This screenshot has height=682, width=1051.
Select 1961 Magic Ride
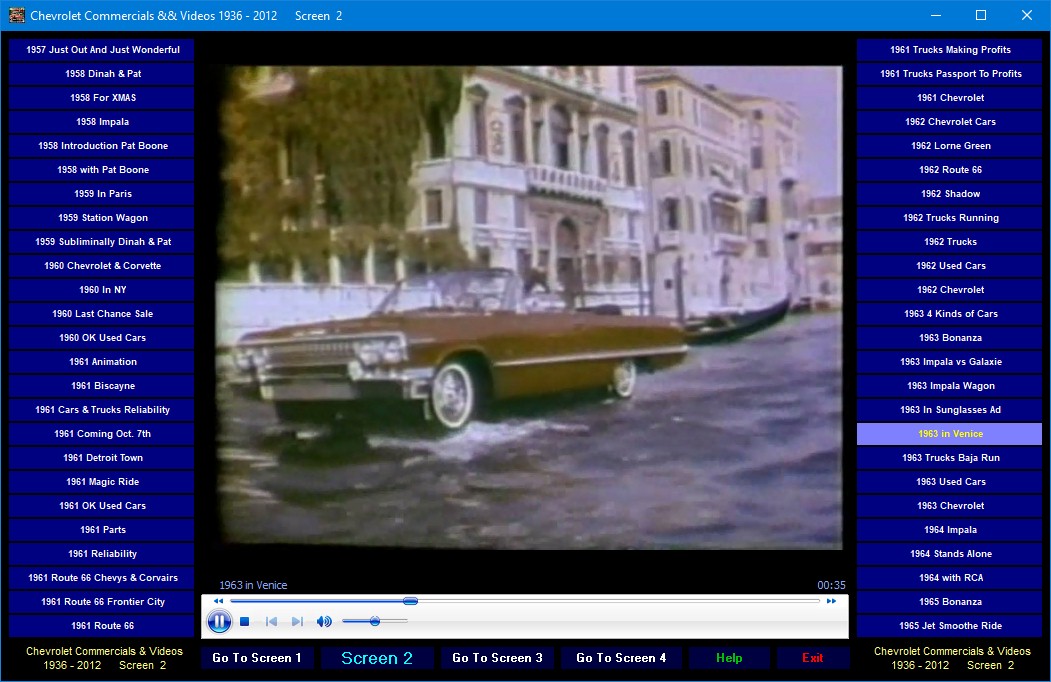point(103,481)
